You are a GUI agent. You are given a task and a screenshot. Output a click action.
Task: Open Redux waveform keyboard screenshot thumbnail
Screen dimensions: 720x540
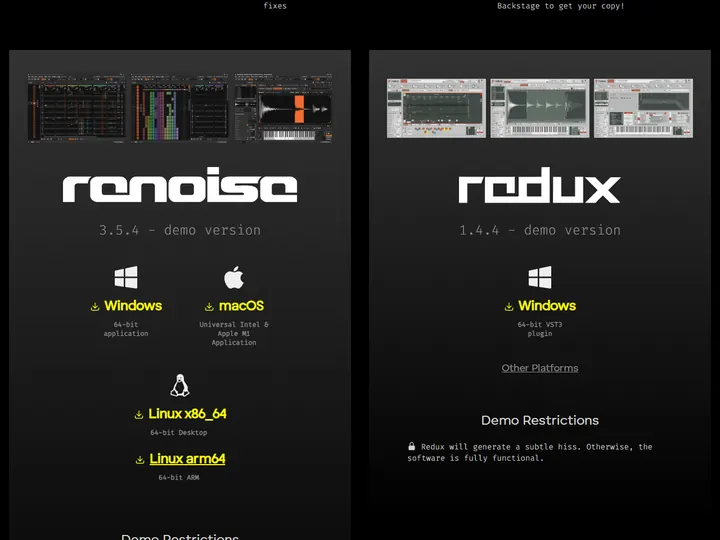pos(540,108)
